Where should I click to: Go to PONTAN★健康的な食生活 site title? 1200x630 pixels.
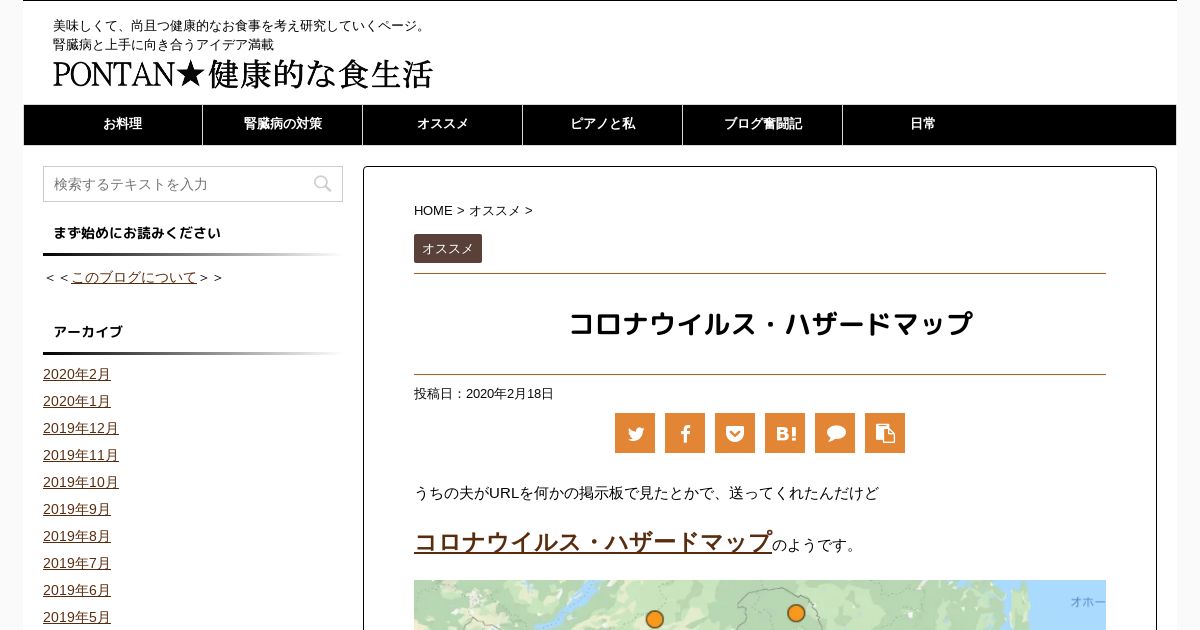pyautogui.click(x=243, y=74)
